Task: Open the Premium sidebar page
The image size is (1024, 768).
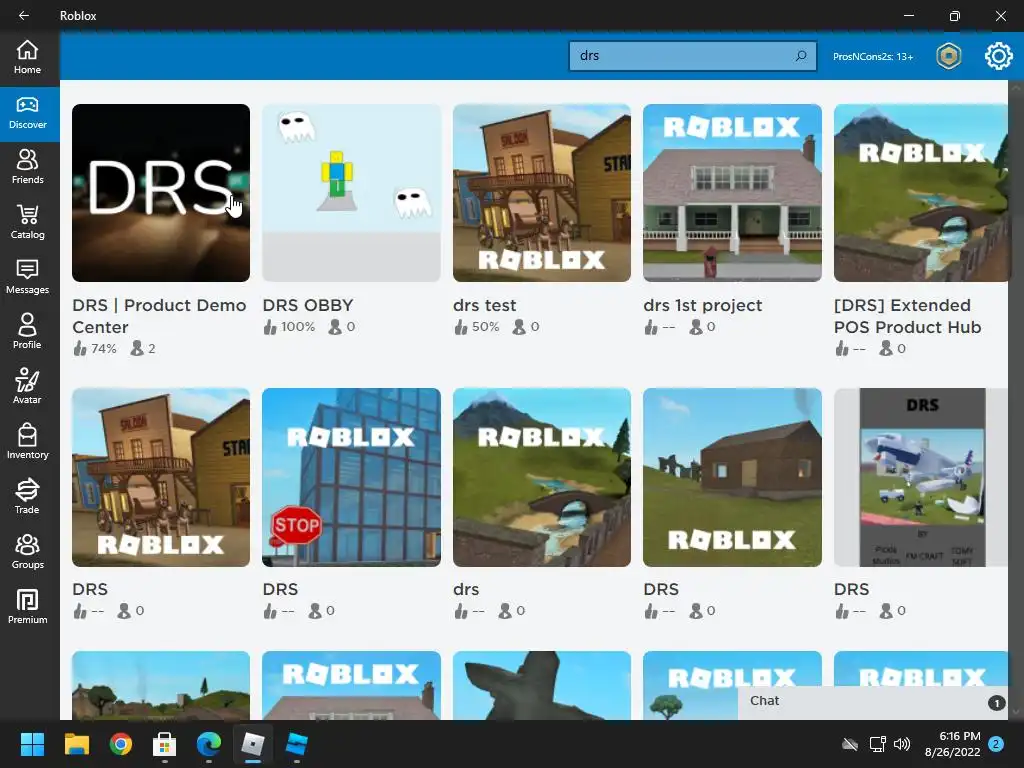Action: [27, 607]
